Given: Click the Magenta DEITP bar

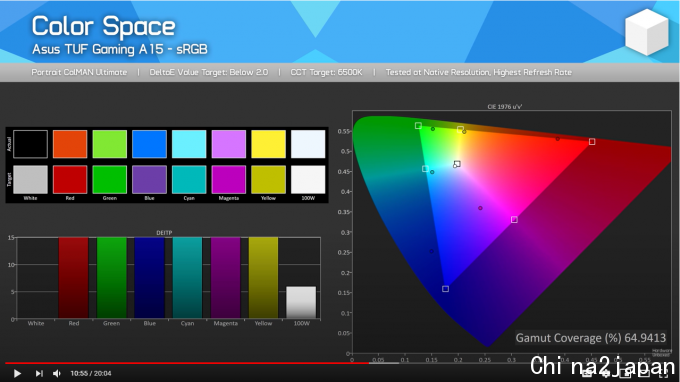Looking at the screenshot, I should (x=226, y=278).
